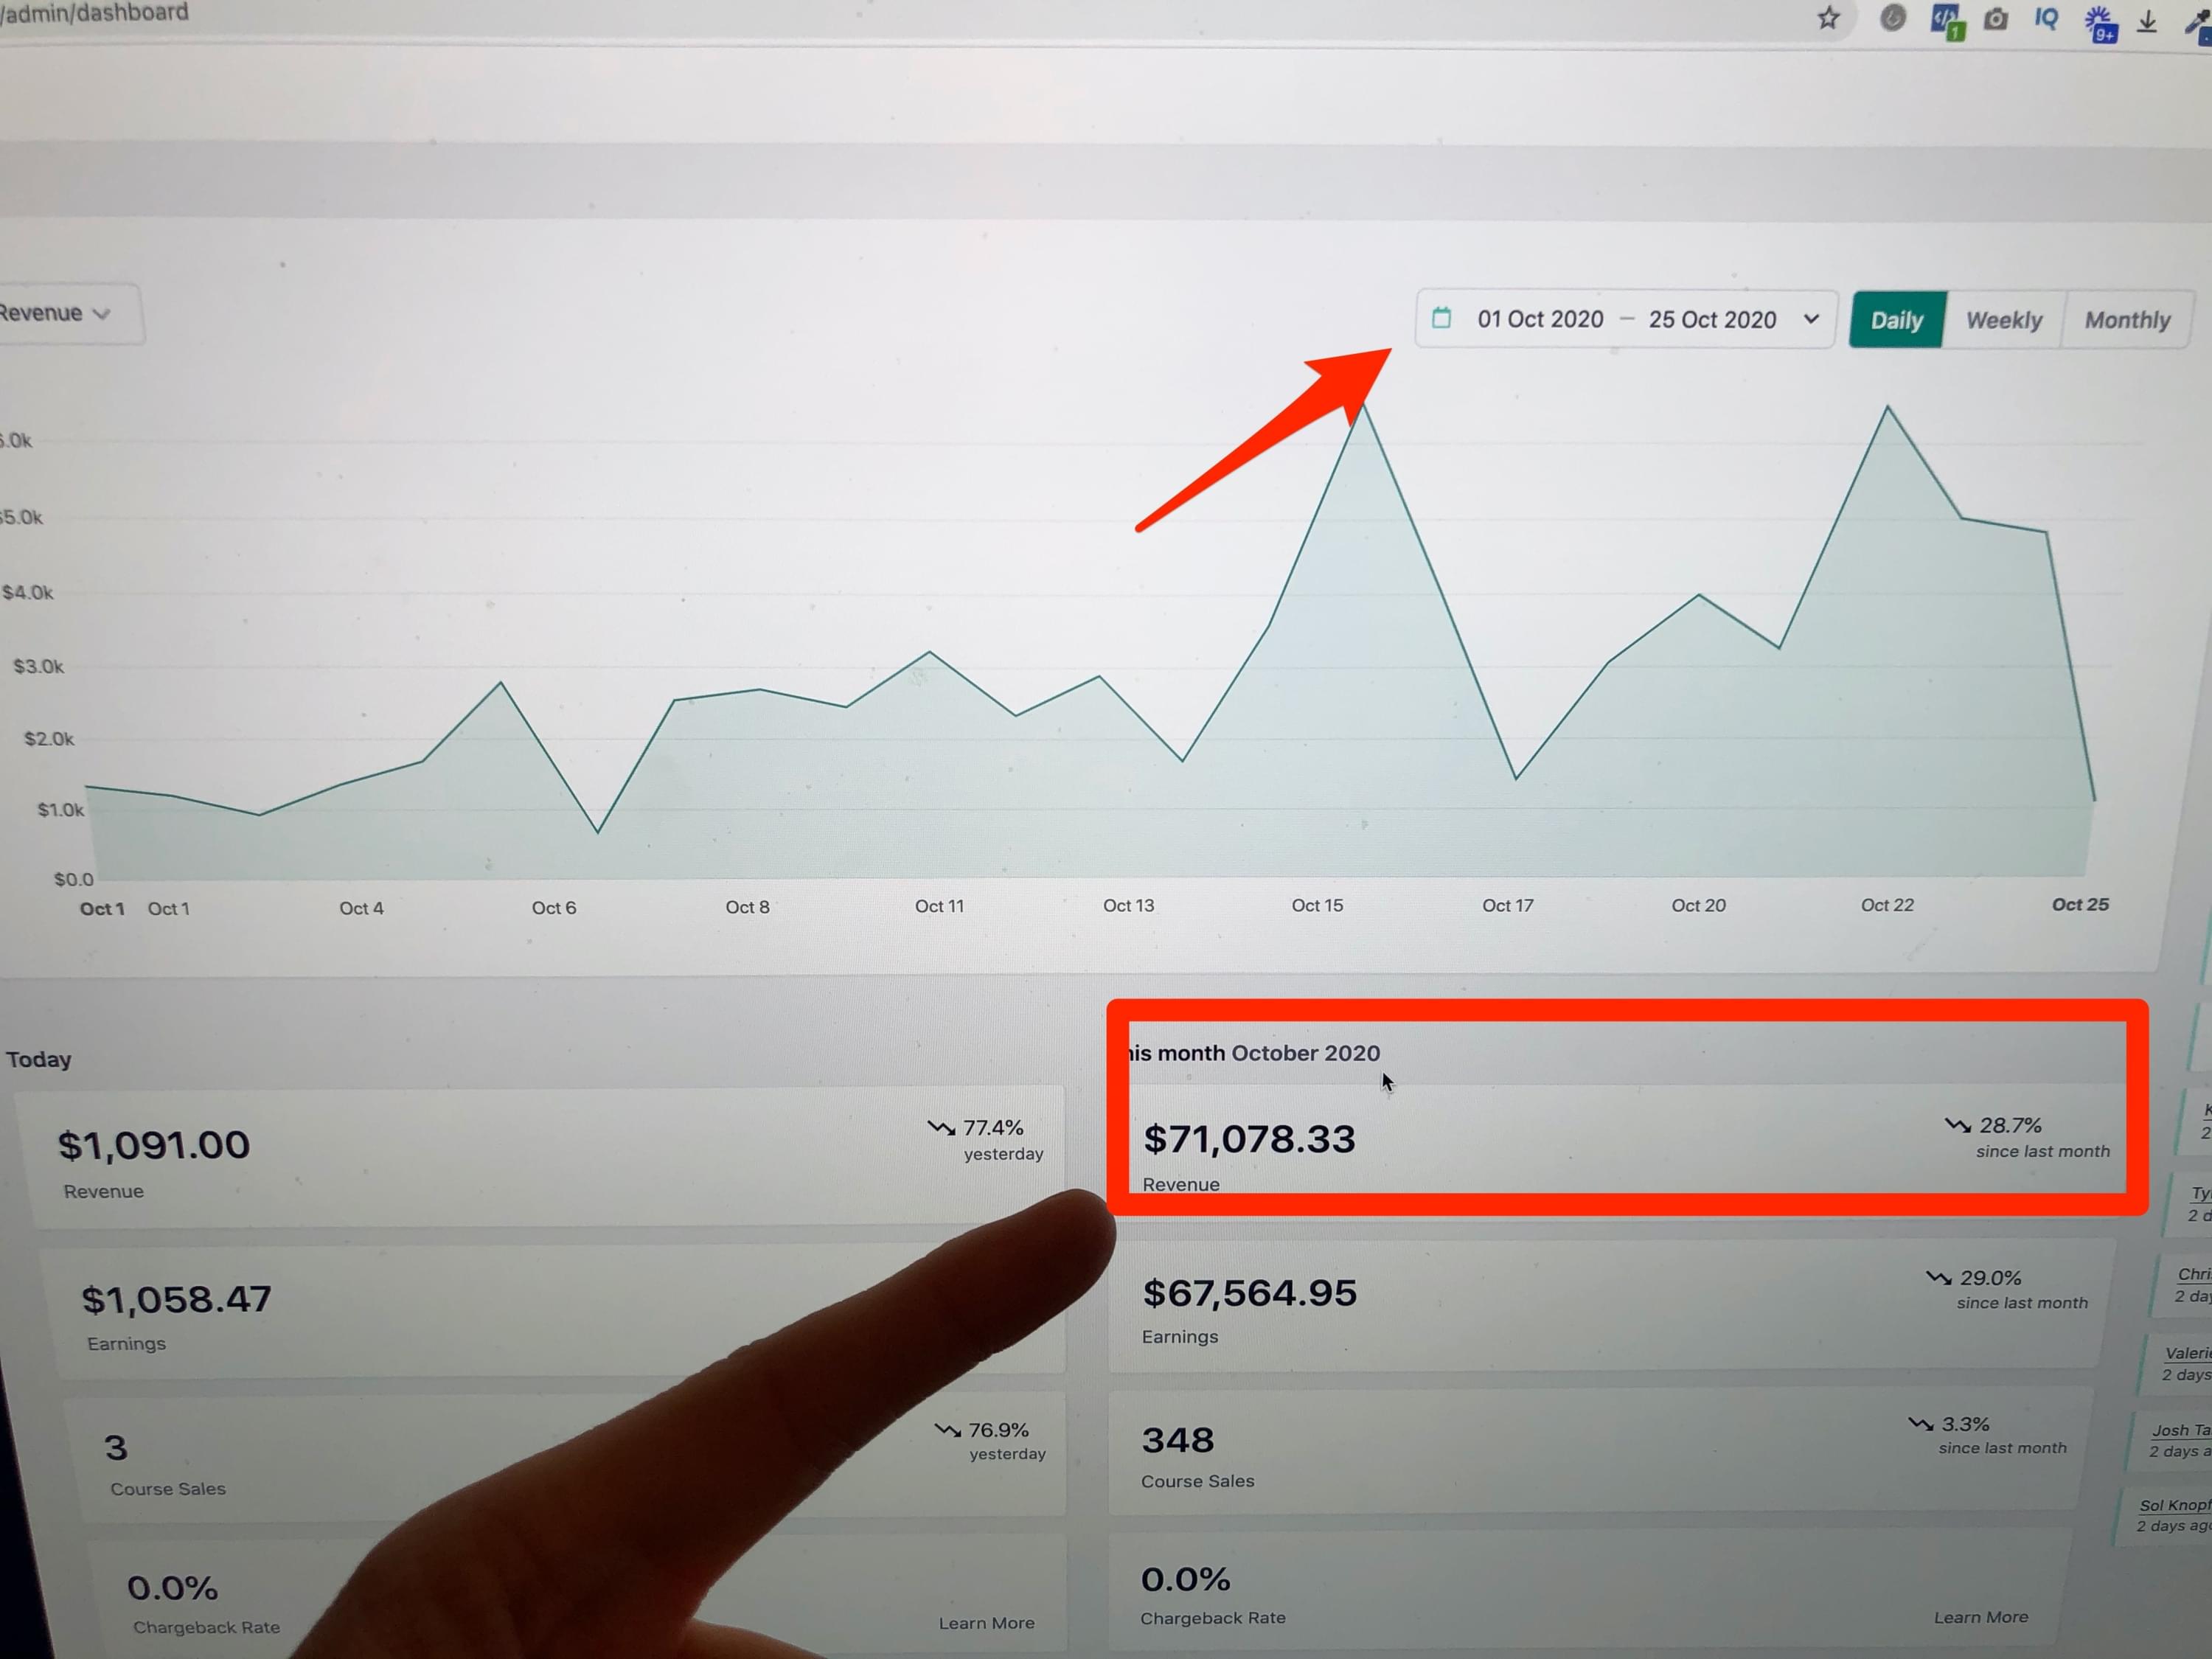Open the Revenue metric dropdown
Screen dimensions: 2212x1659
click(58, 314)
